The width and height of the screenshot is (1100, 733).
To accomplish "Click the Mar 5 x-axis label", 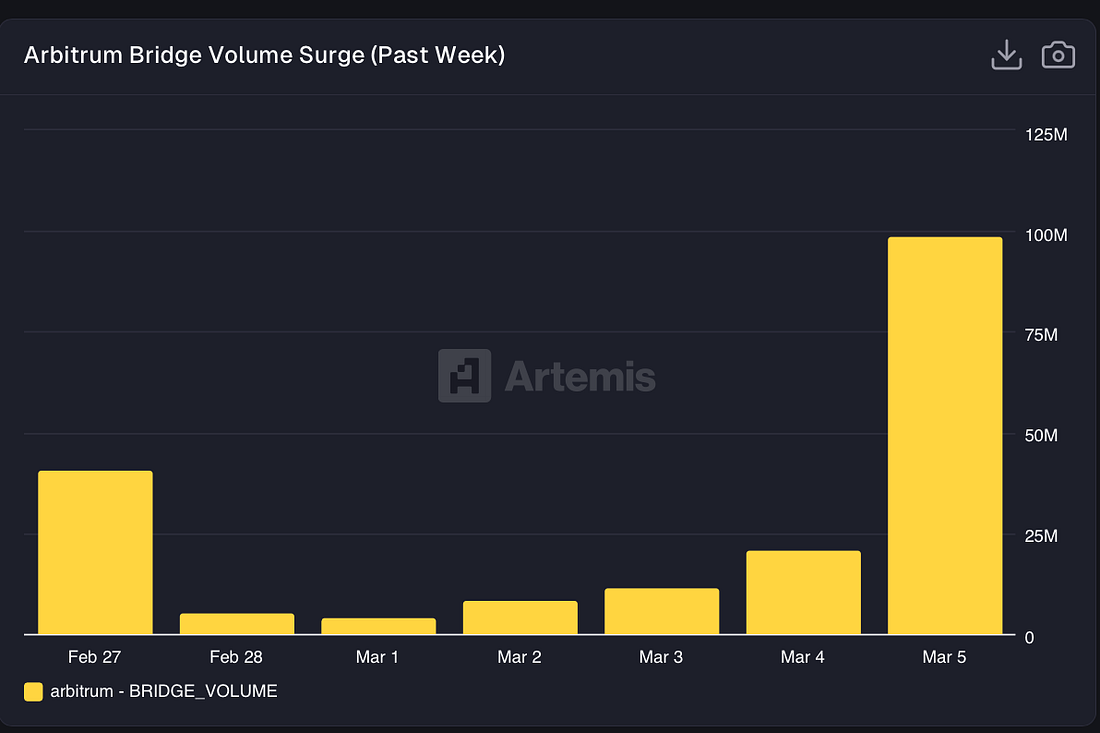I will (x=945, y=657).
